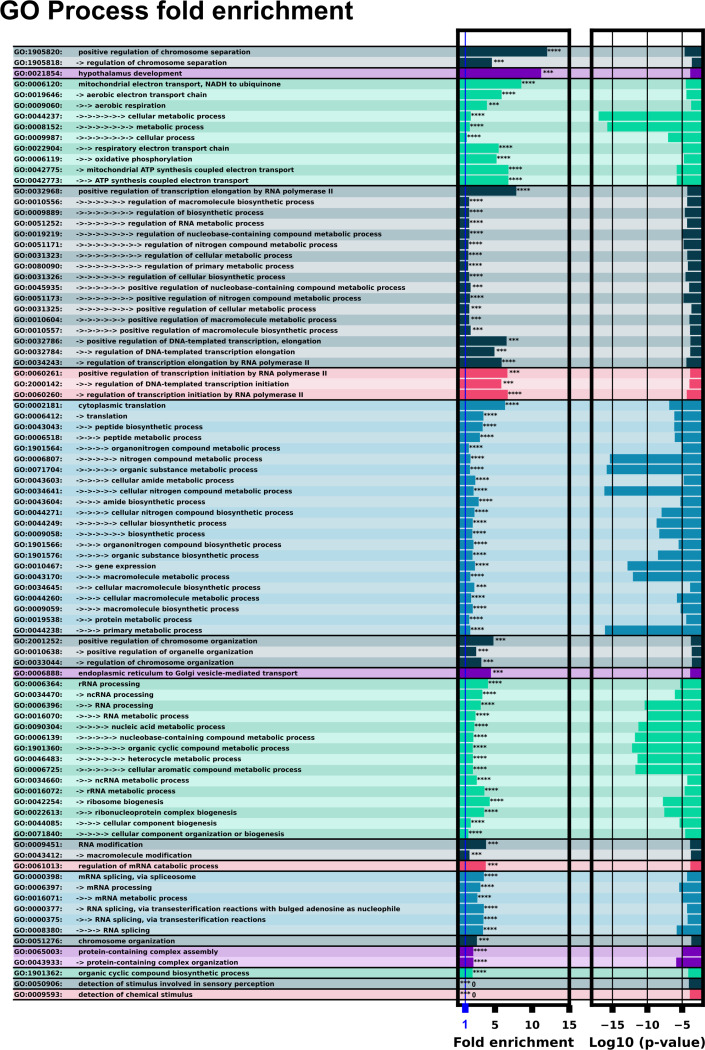This screenshot has width=705, height=1050.
Task: Click the 'aerobic electron transport chain' label
Action: pos(147,94)
